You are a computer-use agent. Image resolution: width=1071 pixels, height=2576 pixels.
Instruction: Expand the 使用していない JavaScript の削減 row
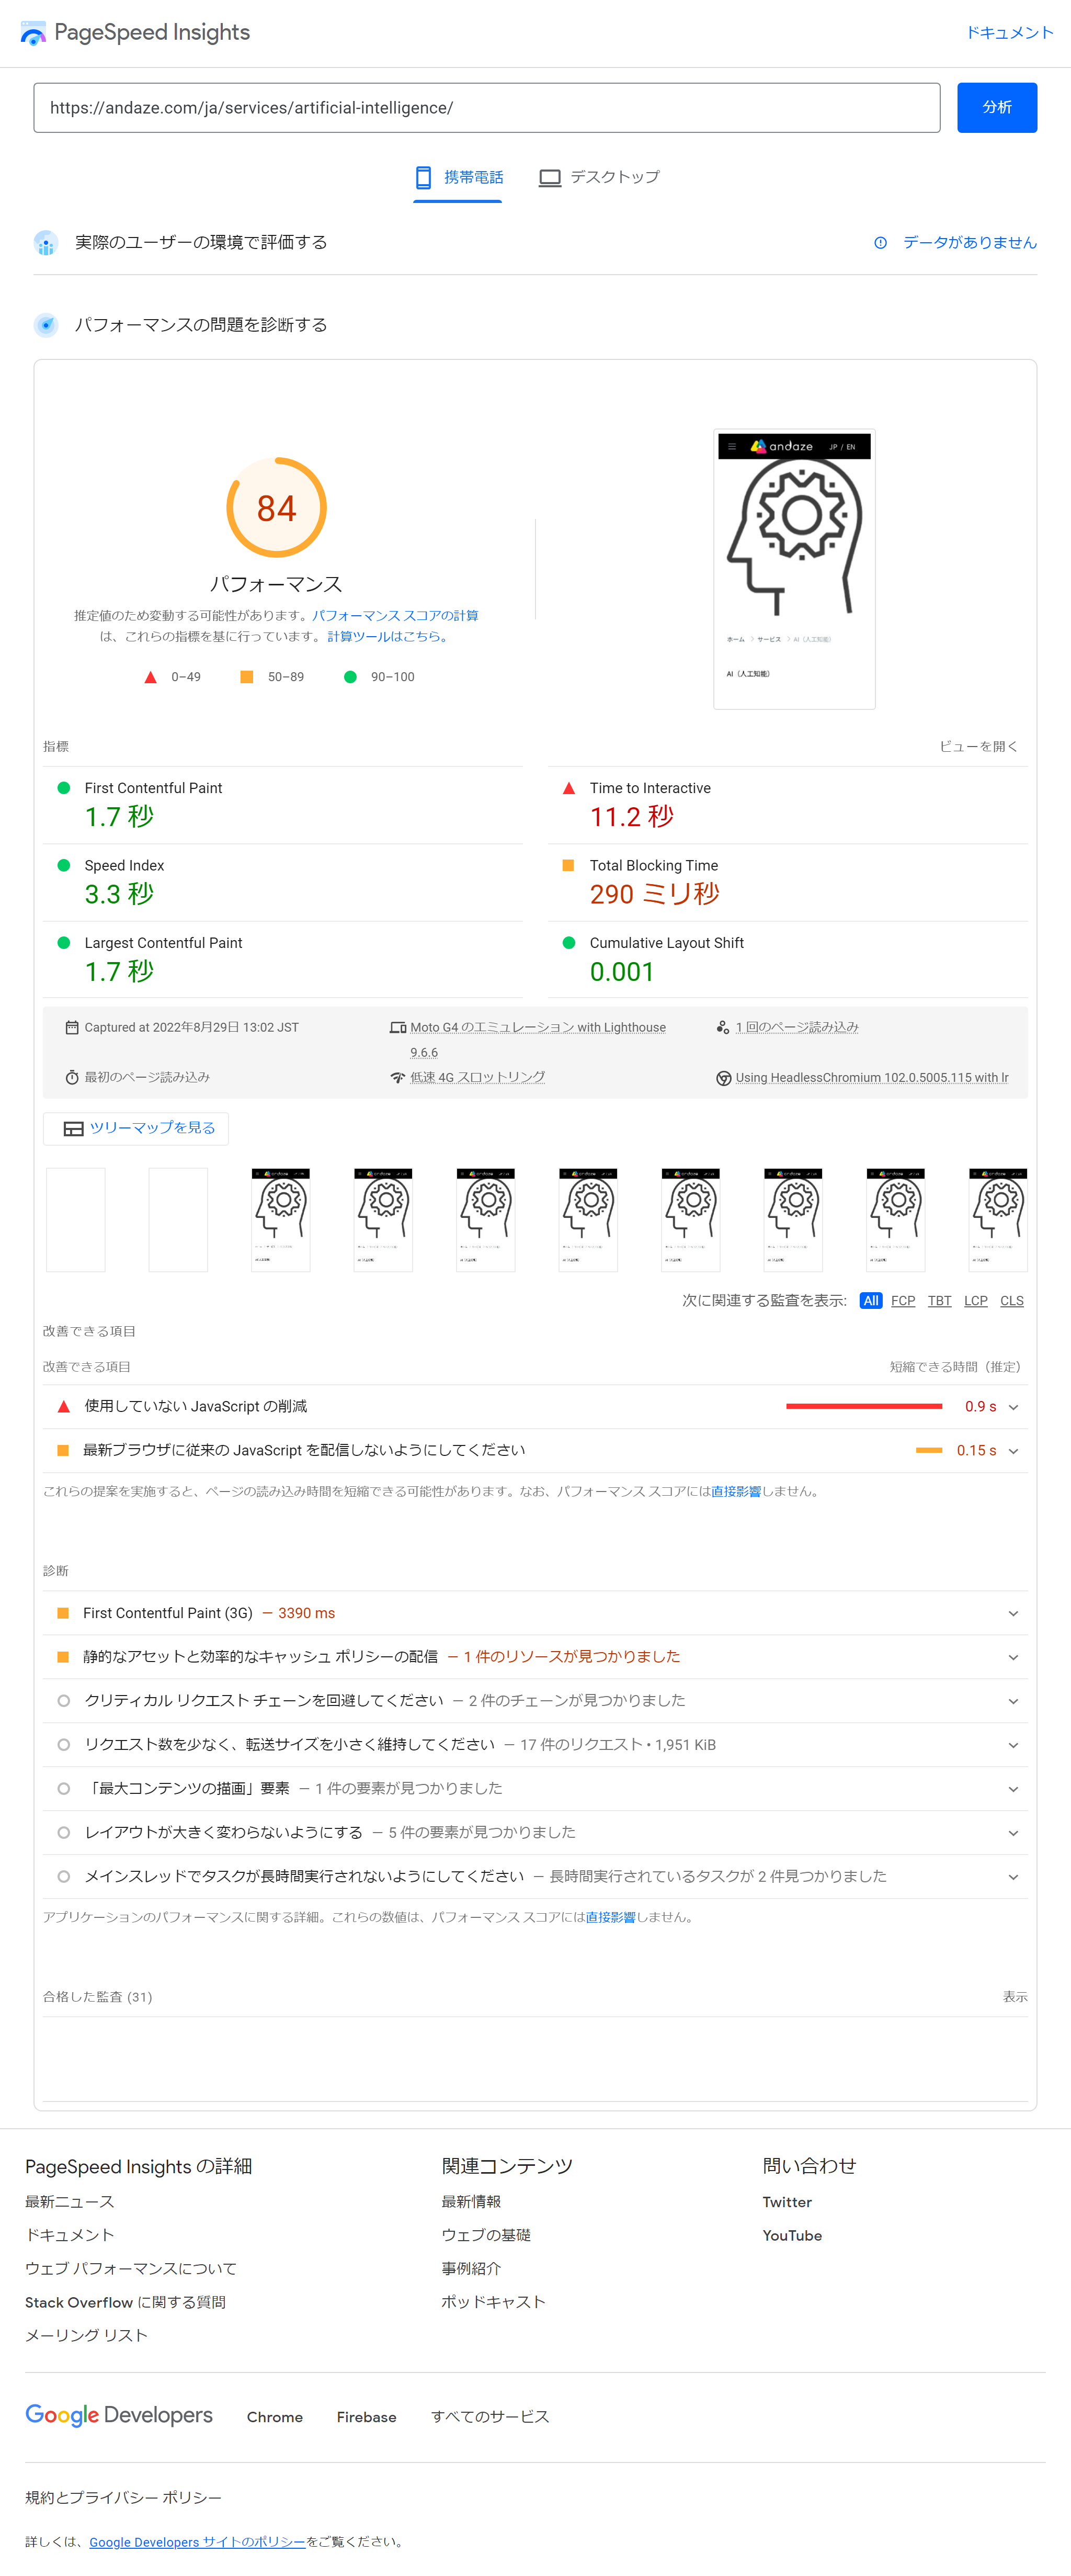click(1013, 1406)
